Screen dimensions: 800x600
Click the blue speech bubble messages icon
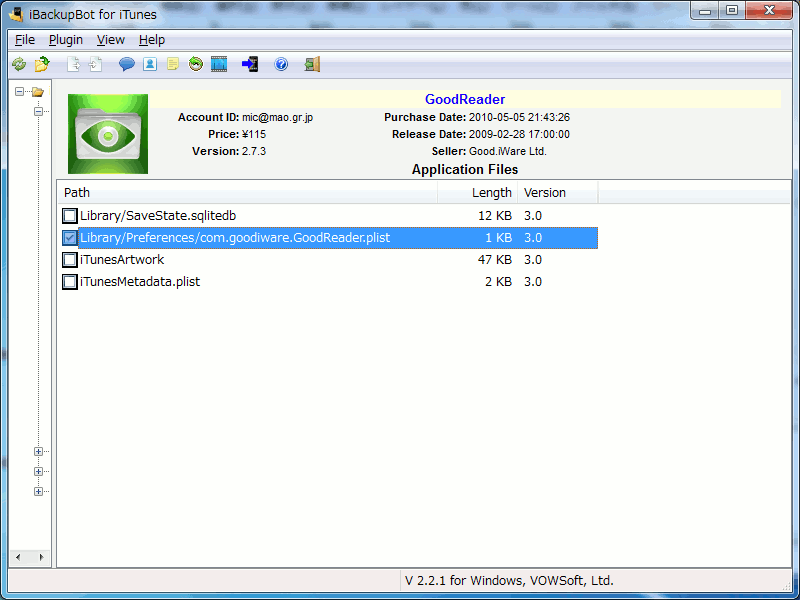click(127, 65)
